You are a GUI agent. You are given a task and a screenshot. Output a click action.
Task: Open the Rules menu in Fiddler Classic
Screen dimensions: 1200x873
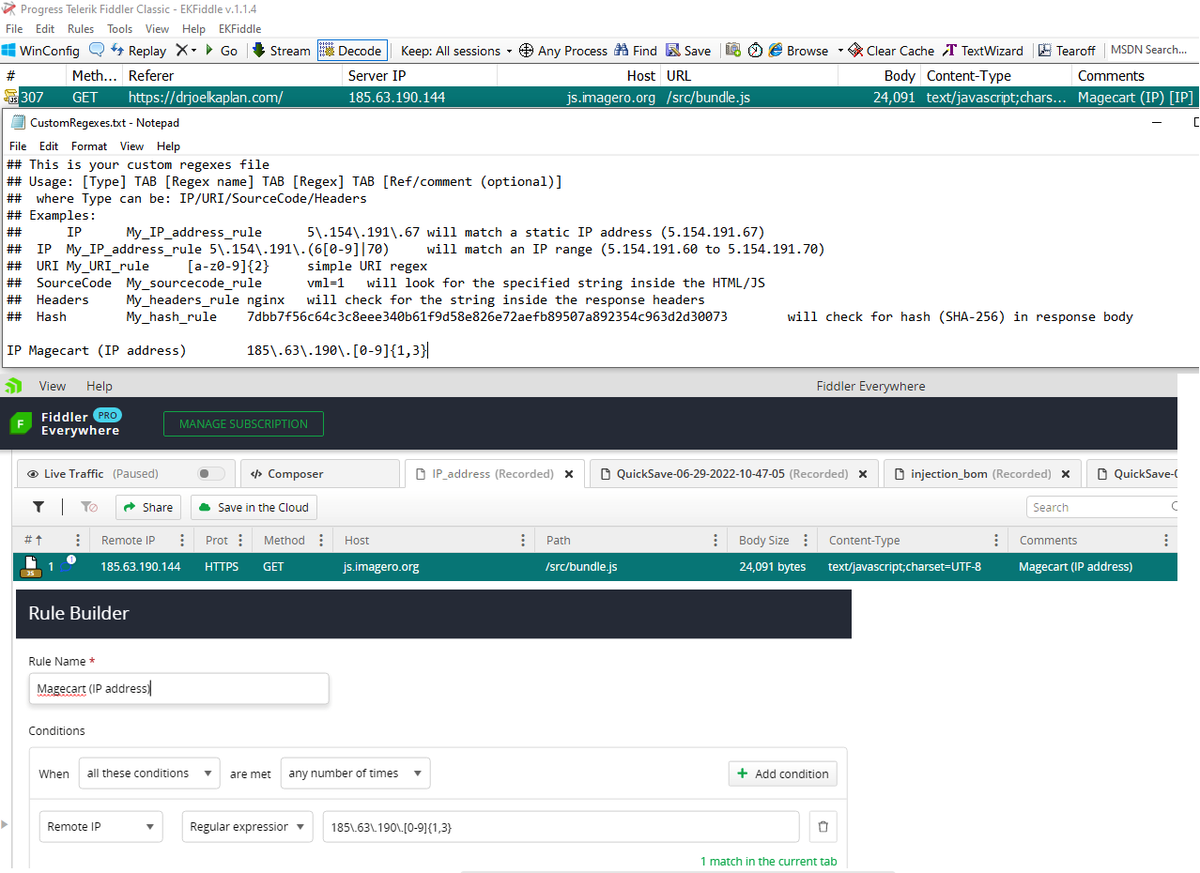(81, 29)
